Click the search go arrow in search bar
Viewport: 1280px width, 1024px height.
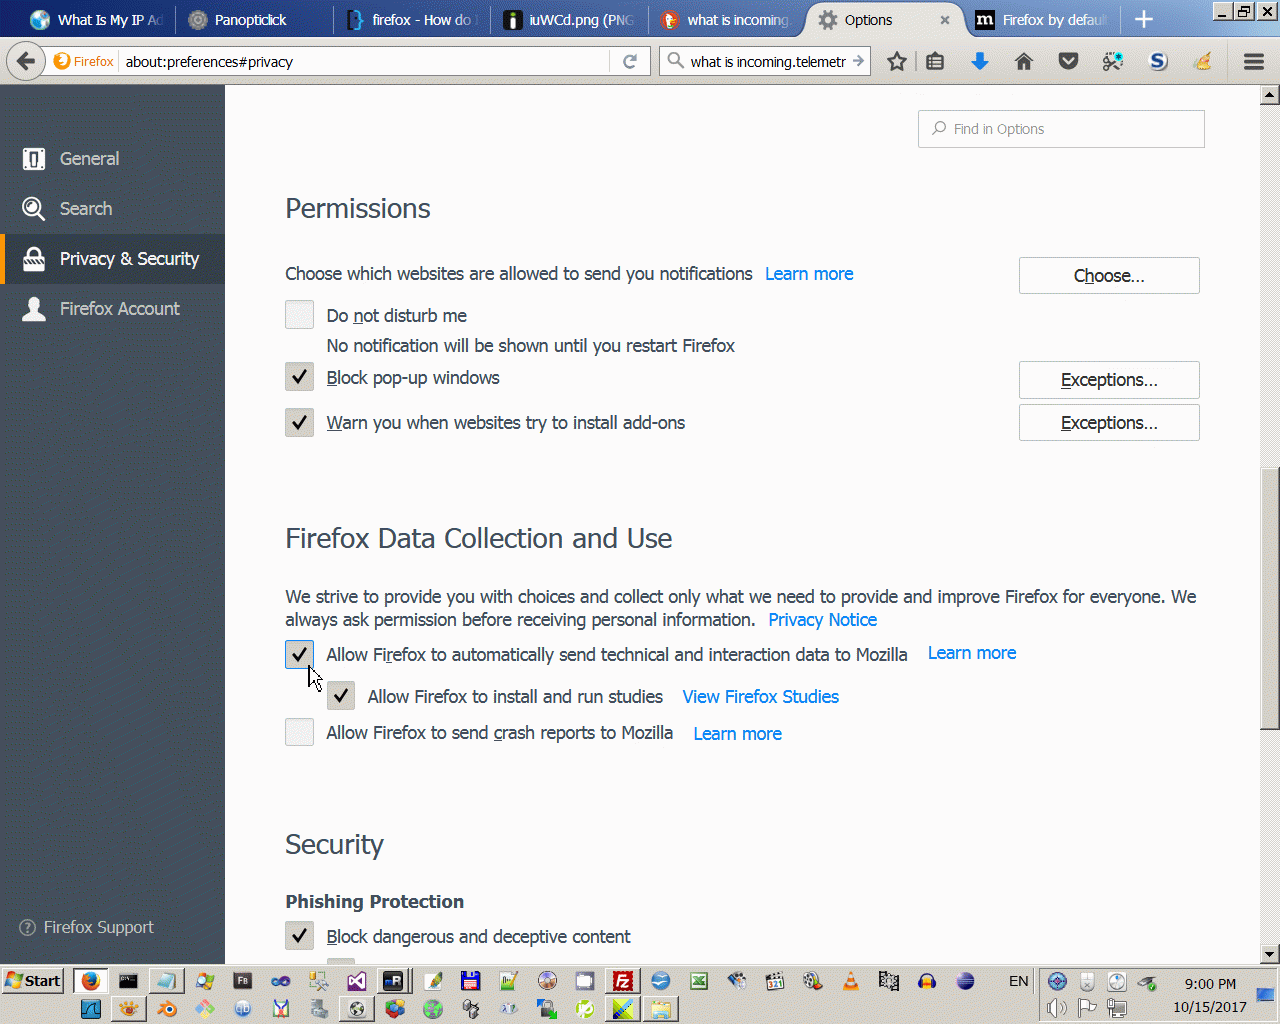click(858, 61)
